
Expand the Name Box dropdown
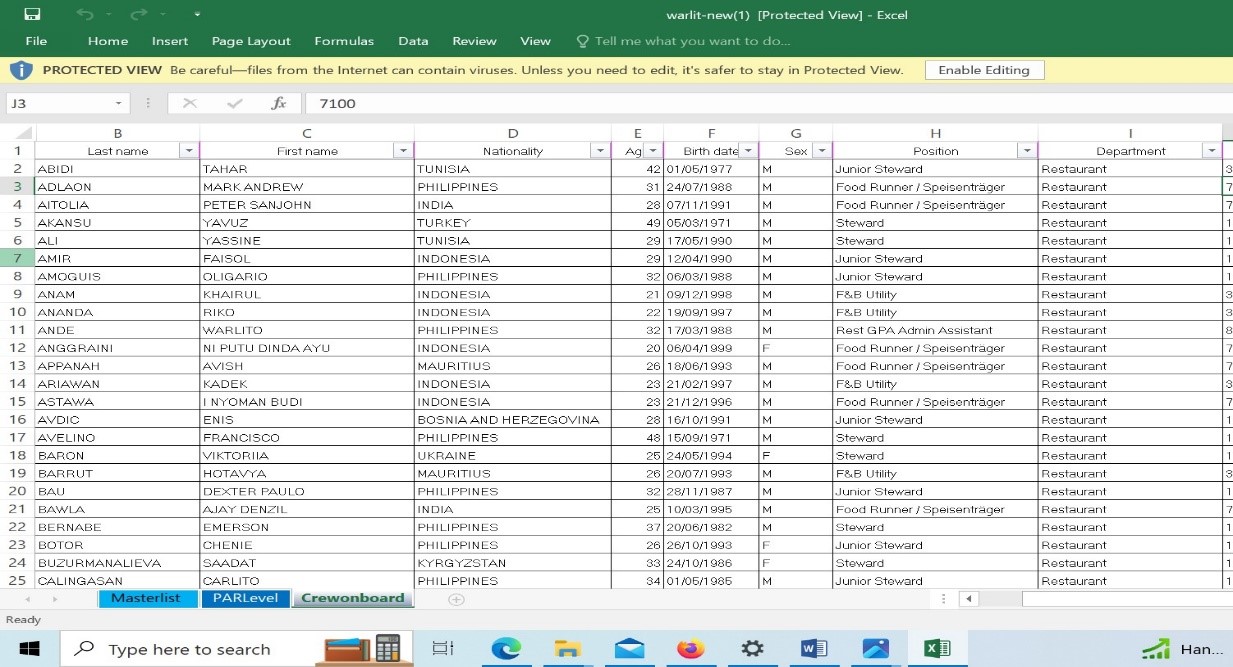coord(119,103)
